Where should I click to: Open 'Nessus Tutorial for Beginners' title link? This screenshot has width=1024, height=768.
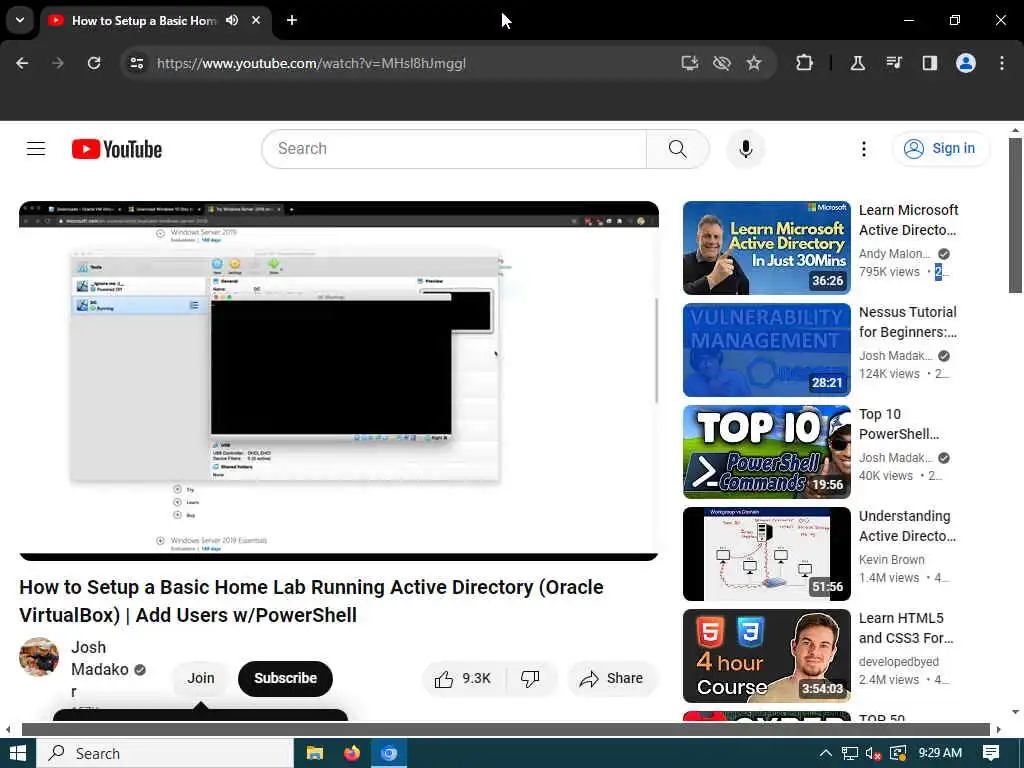pos(908,322)
